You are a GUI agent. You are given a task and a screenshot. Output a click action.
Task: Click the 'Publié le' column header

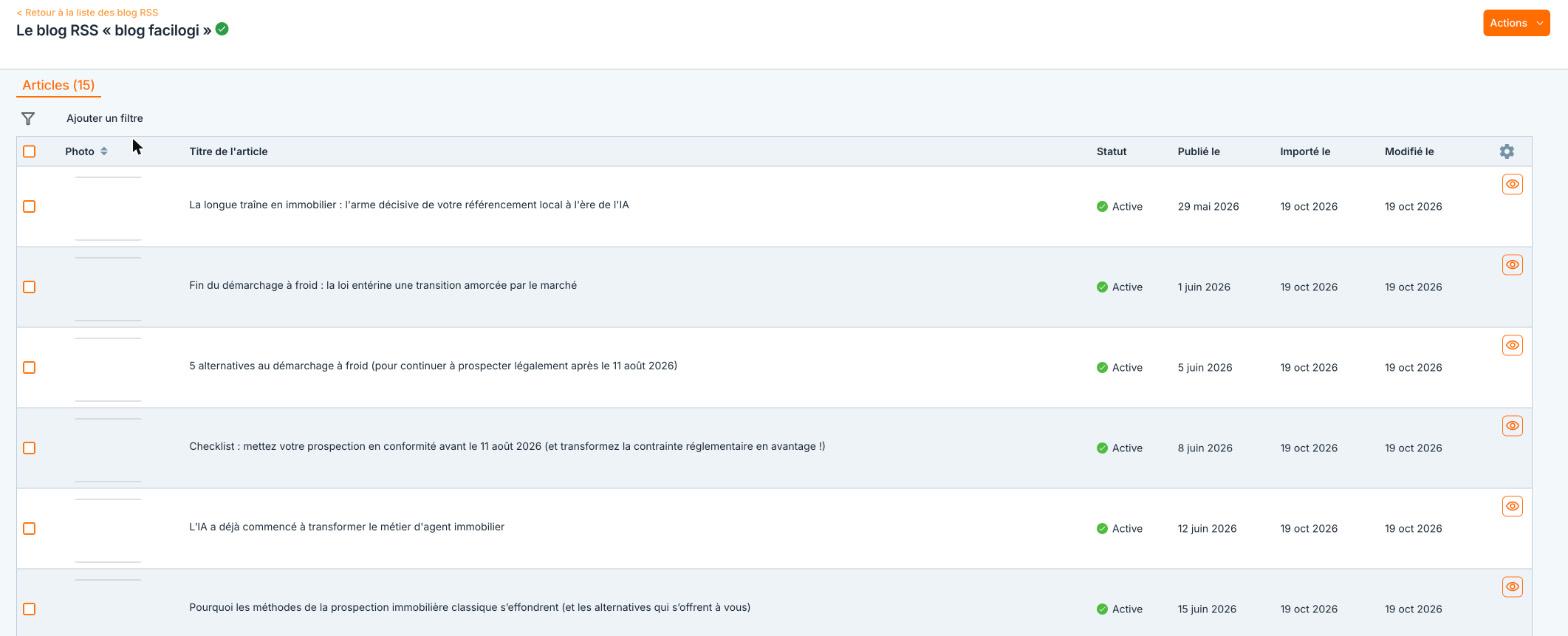1199,151
